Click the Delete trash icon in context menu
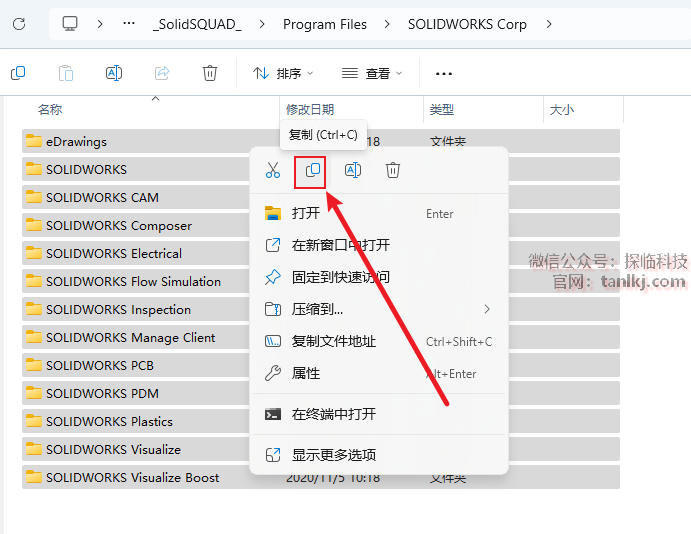The height and width of the screenshot is (534, 691). click(393, 171)
